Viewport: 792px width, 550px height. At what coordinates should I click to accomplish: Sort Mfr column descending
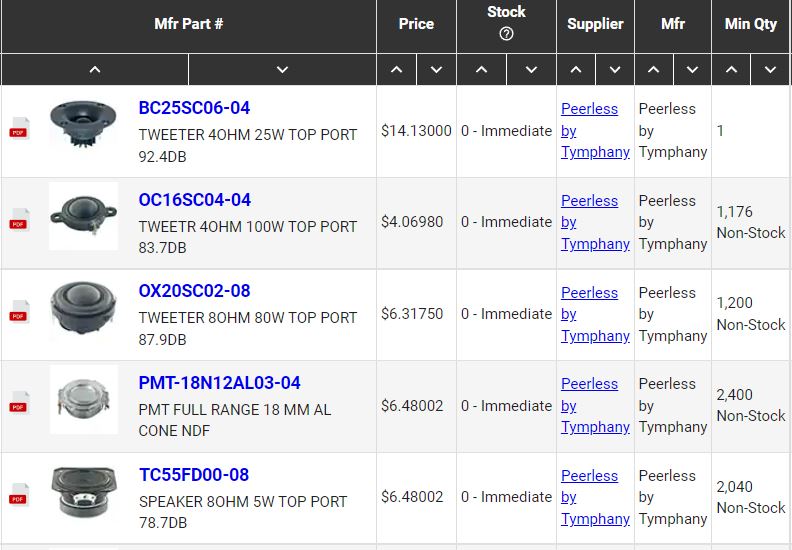point(692,70)
